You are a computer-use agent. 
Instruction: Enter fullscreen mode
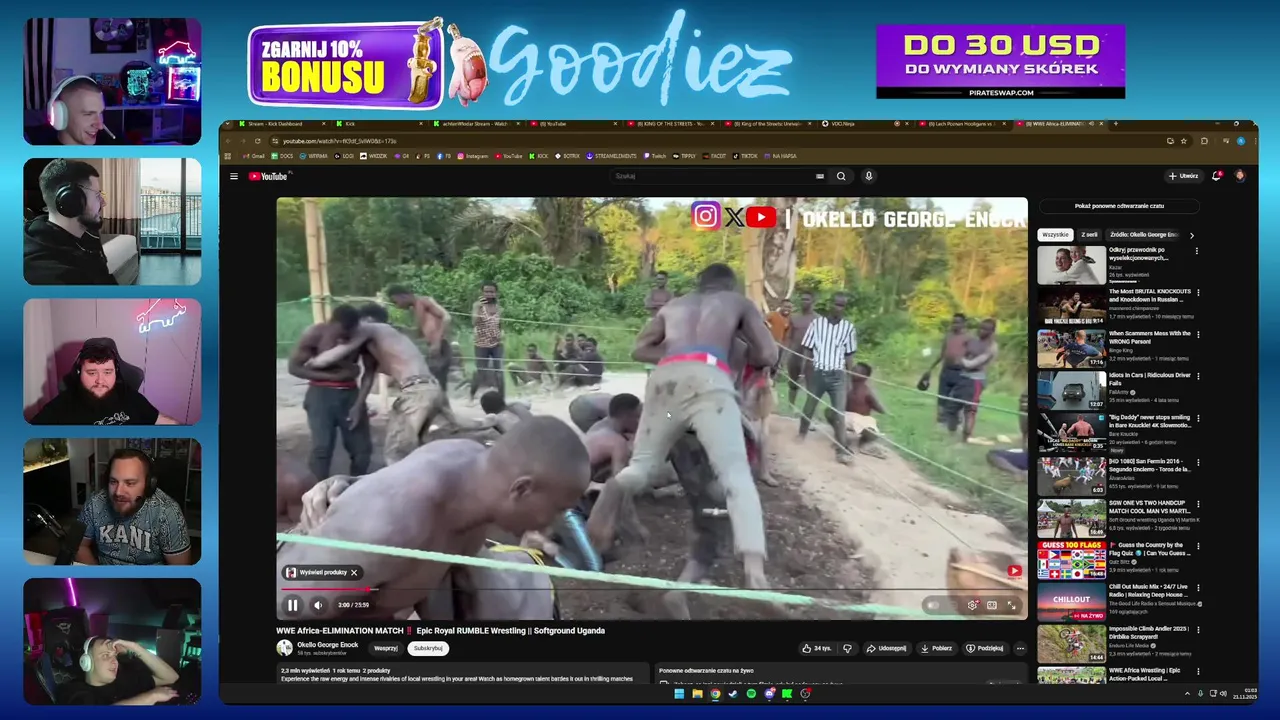1011,605
